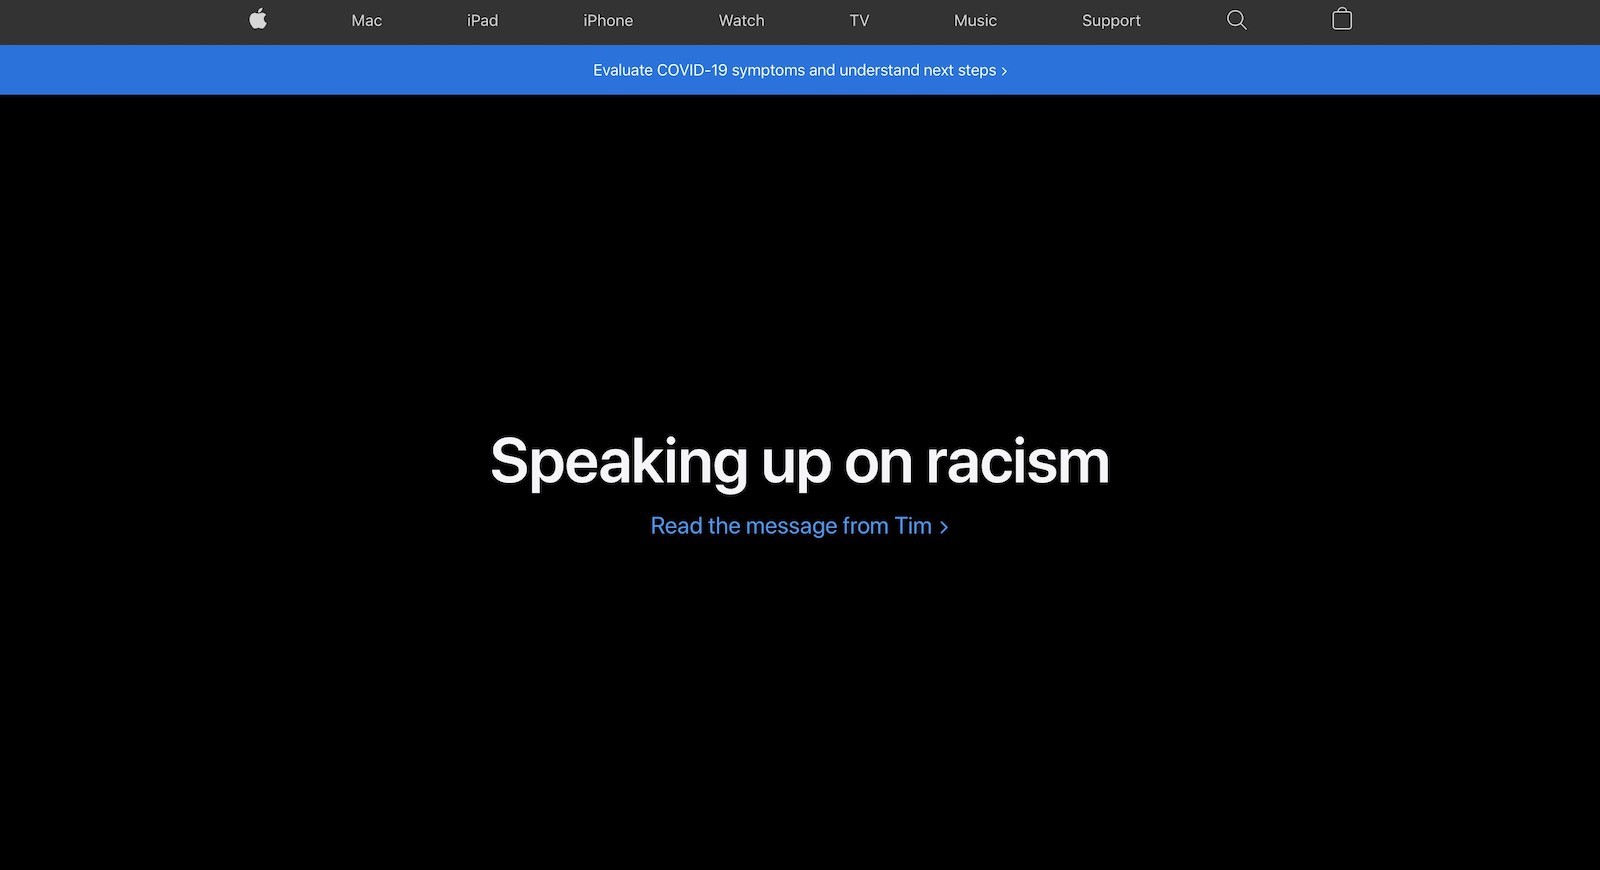
Task: Click the word Evaluate in the blue banner
Action: 622,70
